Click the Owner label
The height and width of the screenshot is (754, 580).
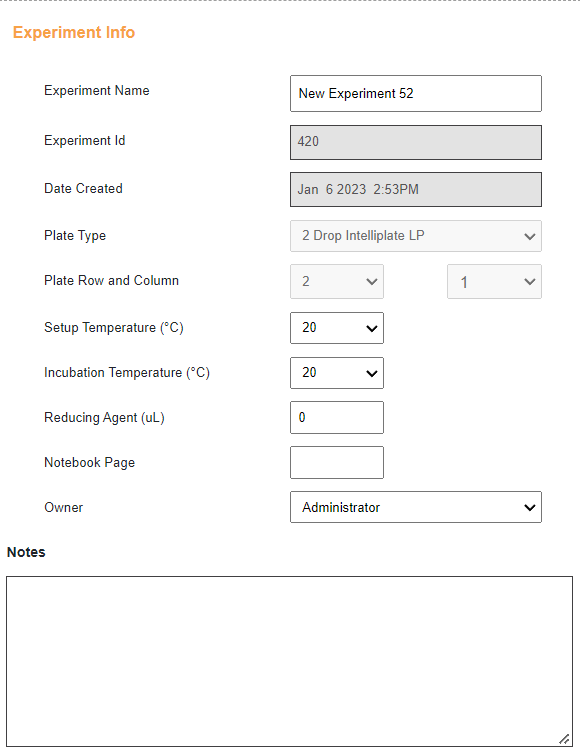click(x=63, y=507)
